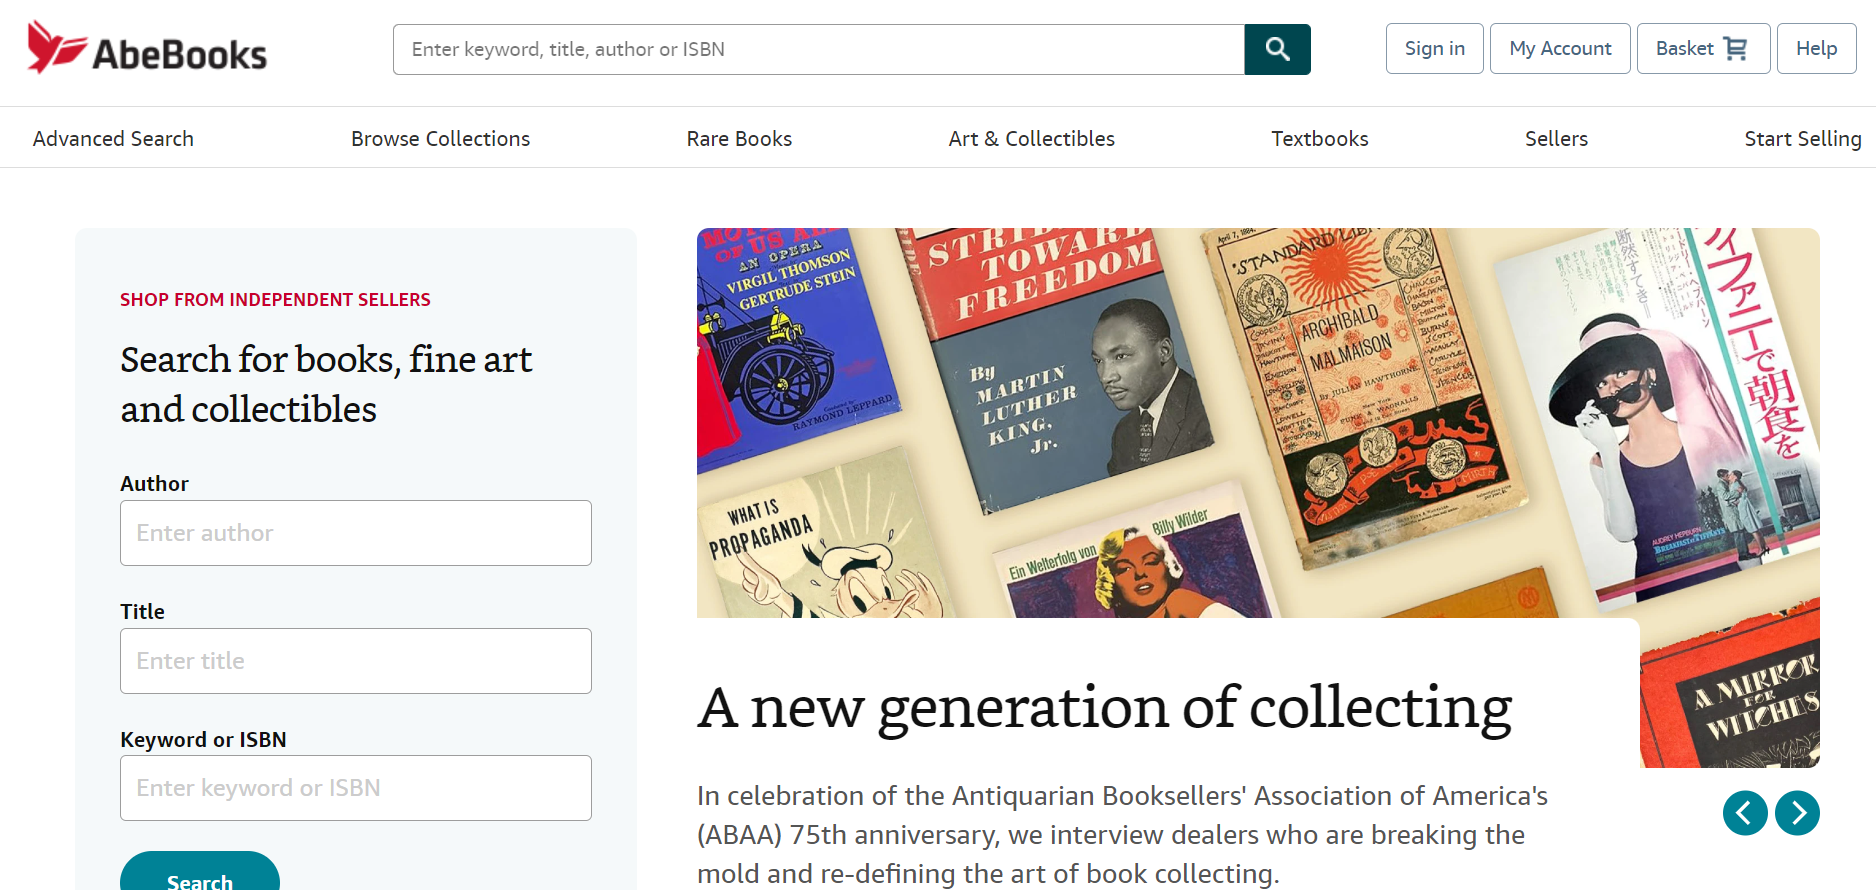Image resolution: width=1876 pixels, height=890 pixels.
Task: Go to Textbooks section
Action: pyautogui.click(x=1319, y=139)
